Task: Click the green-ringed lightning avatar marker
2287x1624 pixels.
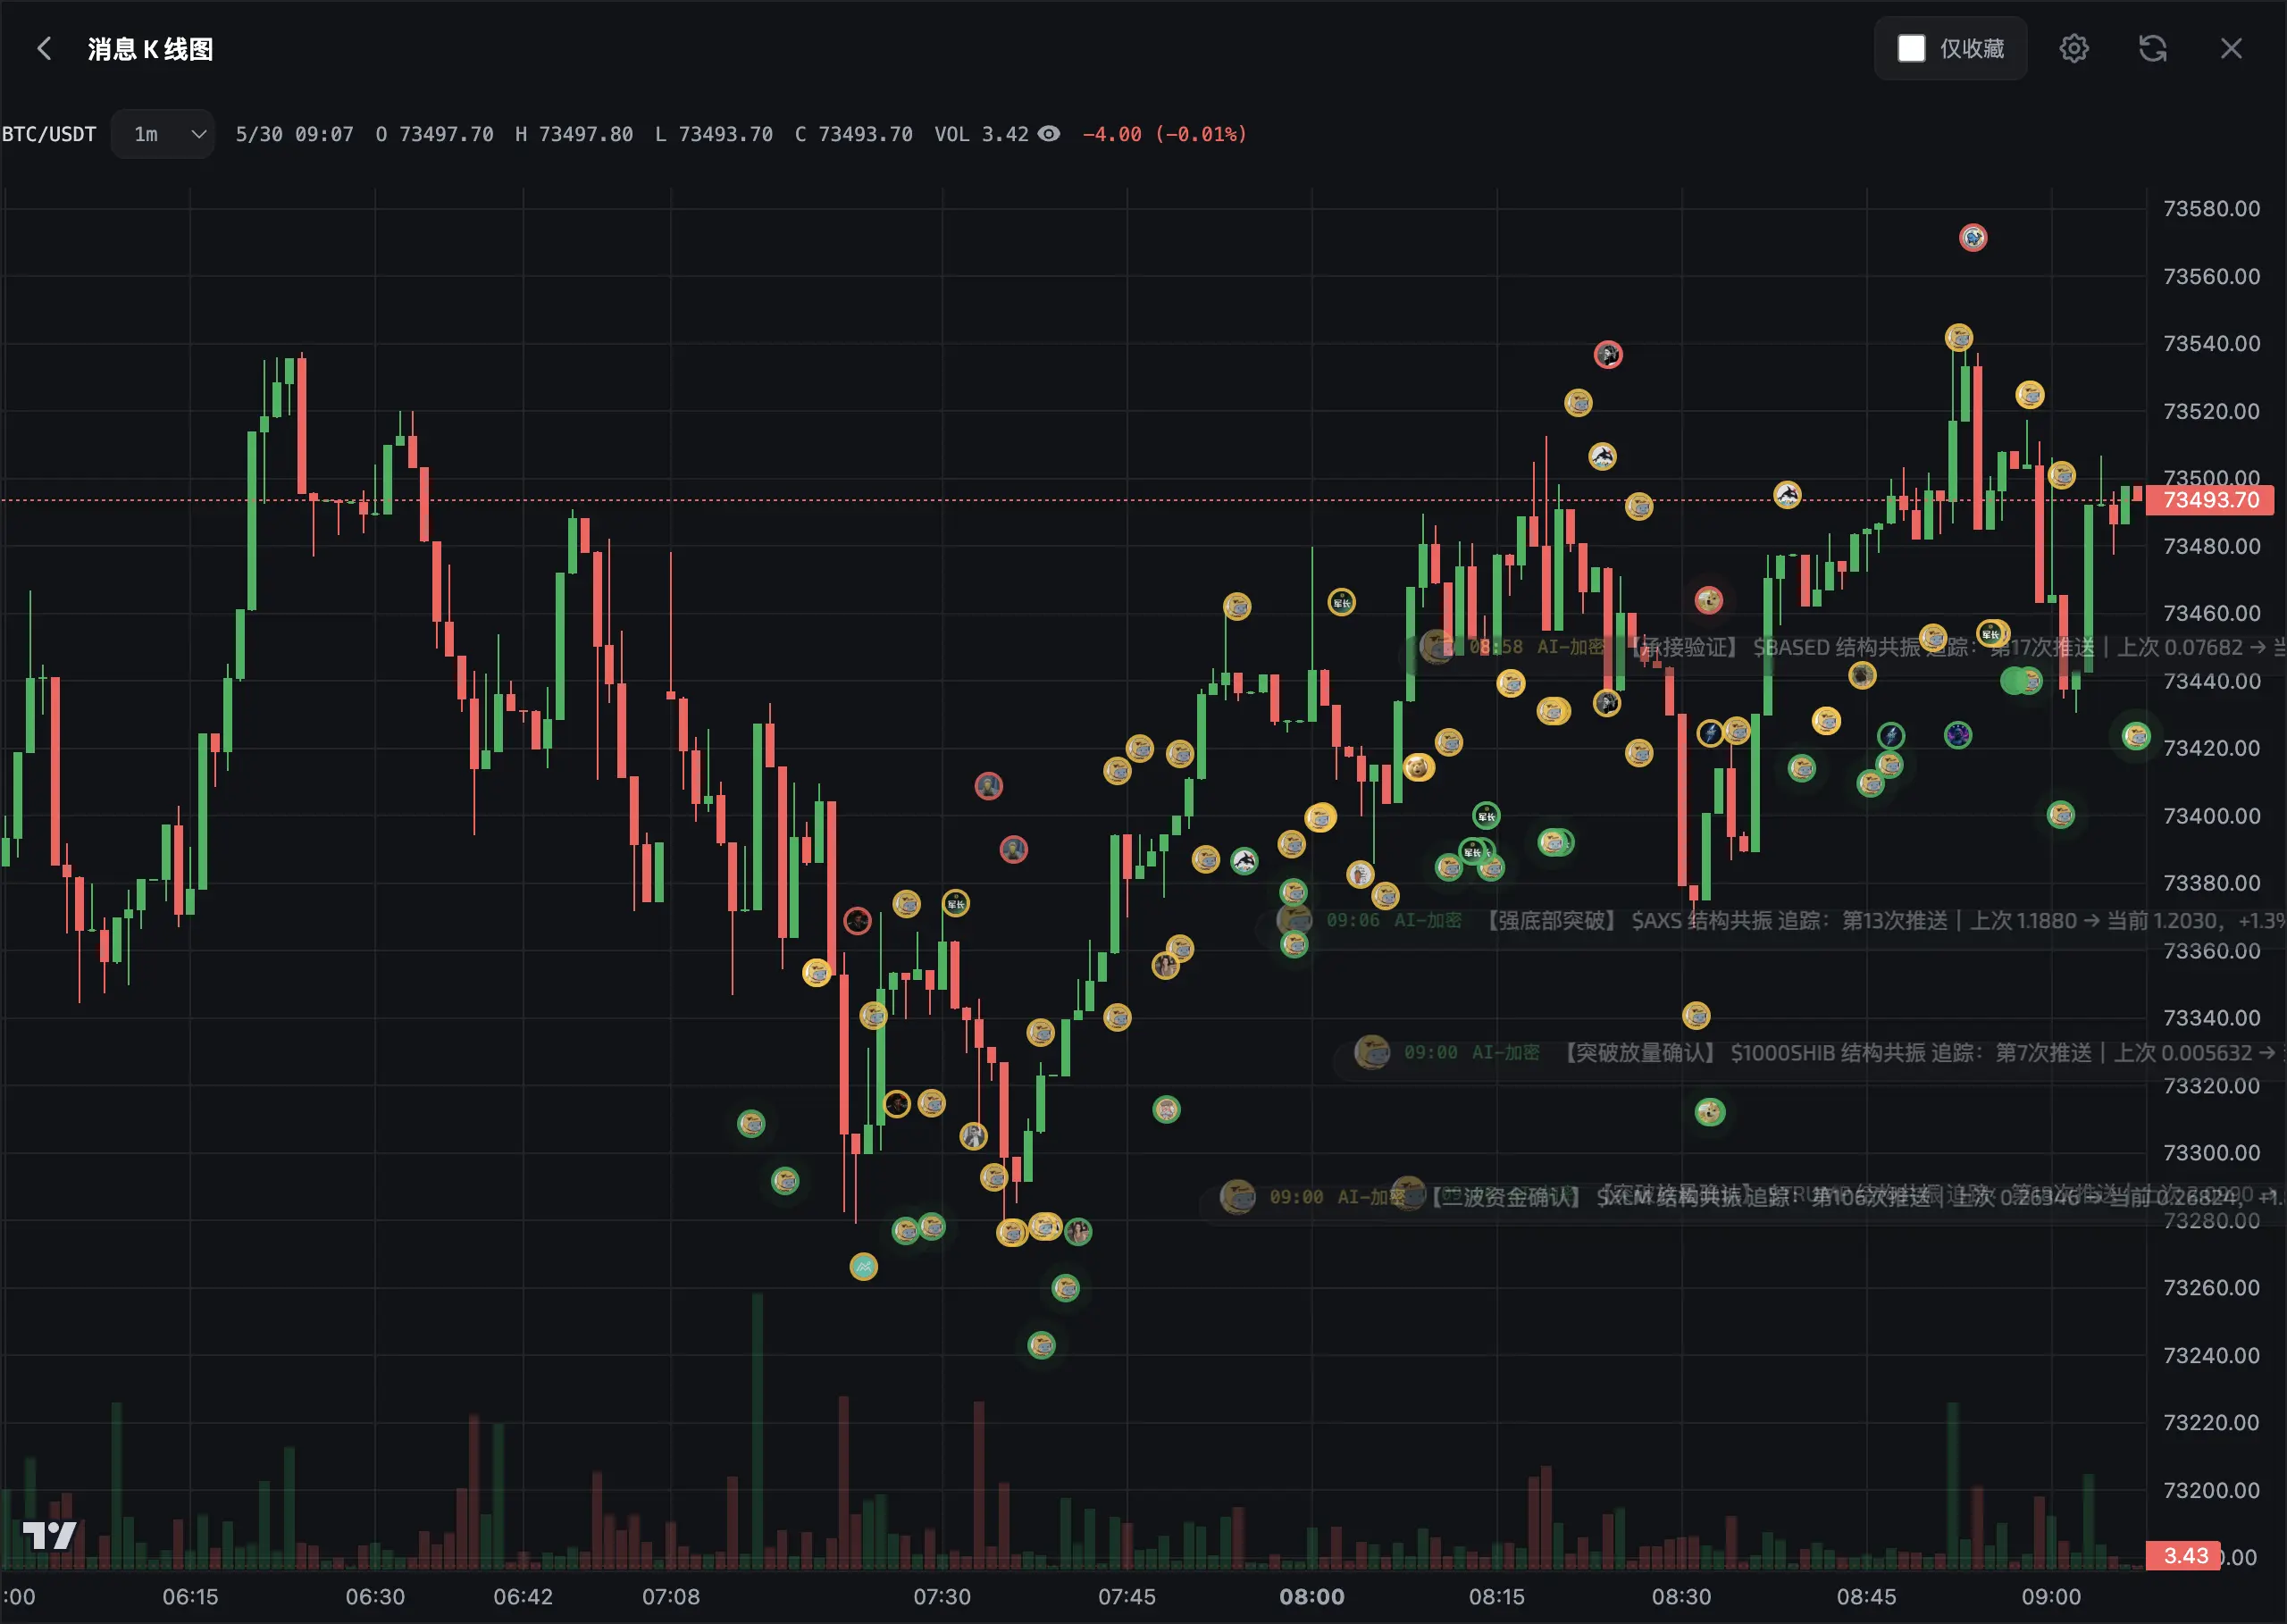Action: 1891,736
